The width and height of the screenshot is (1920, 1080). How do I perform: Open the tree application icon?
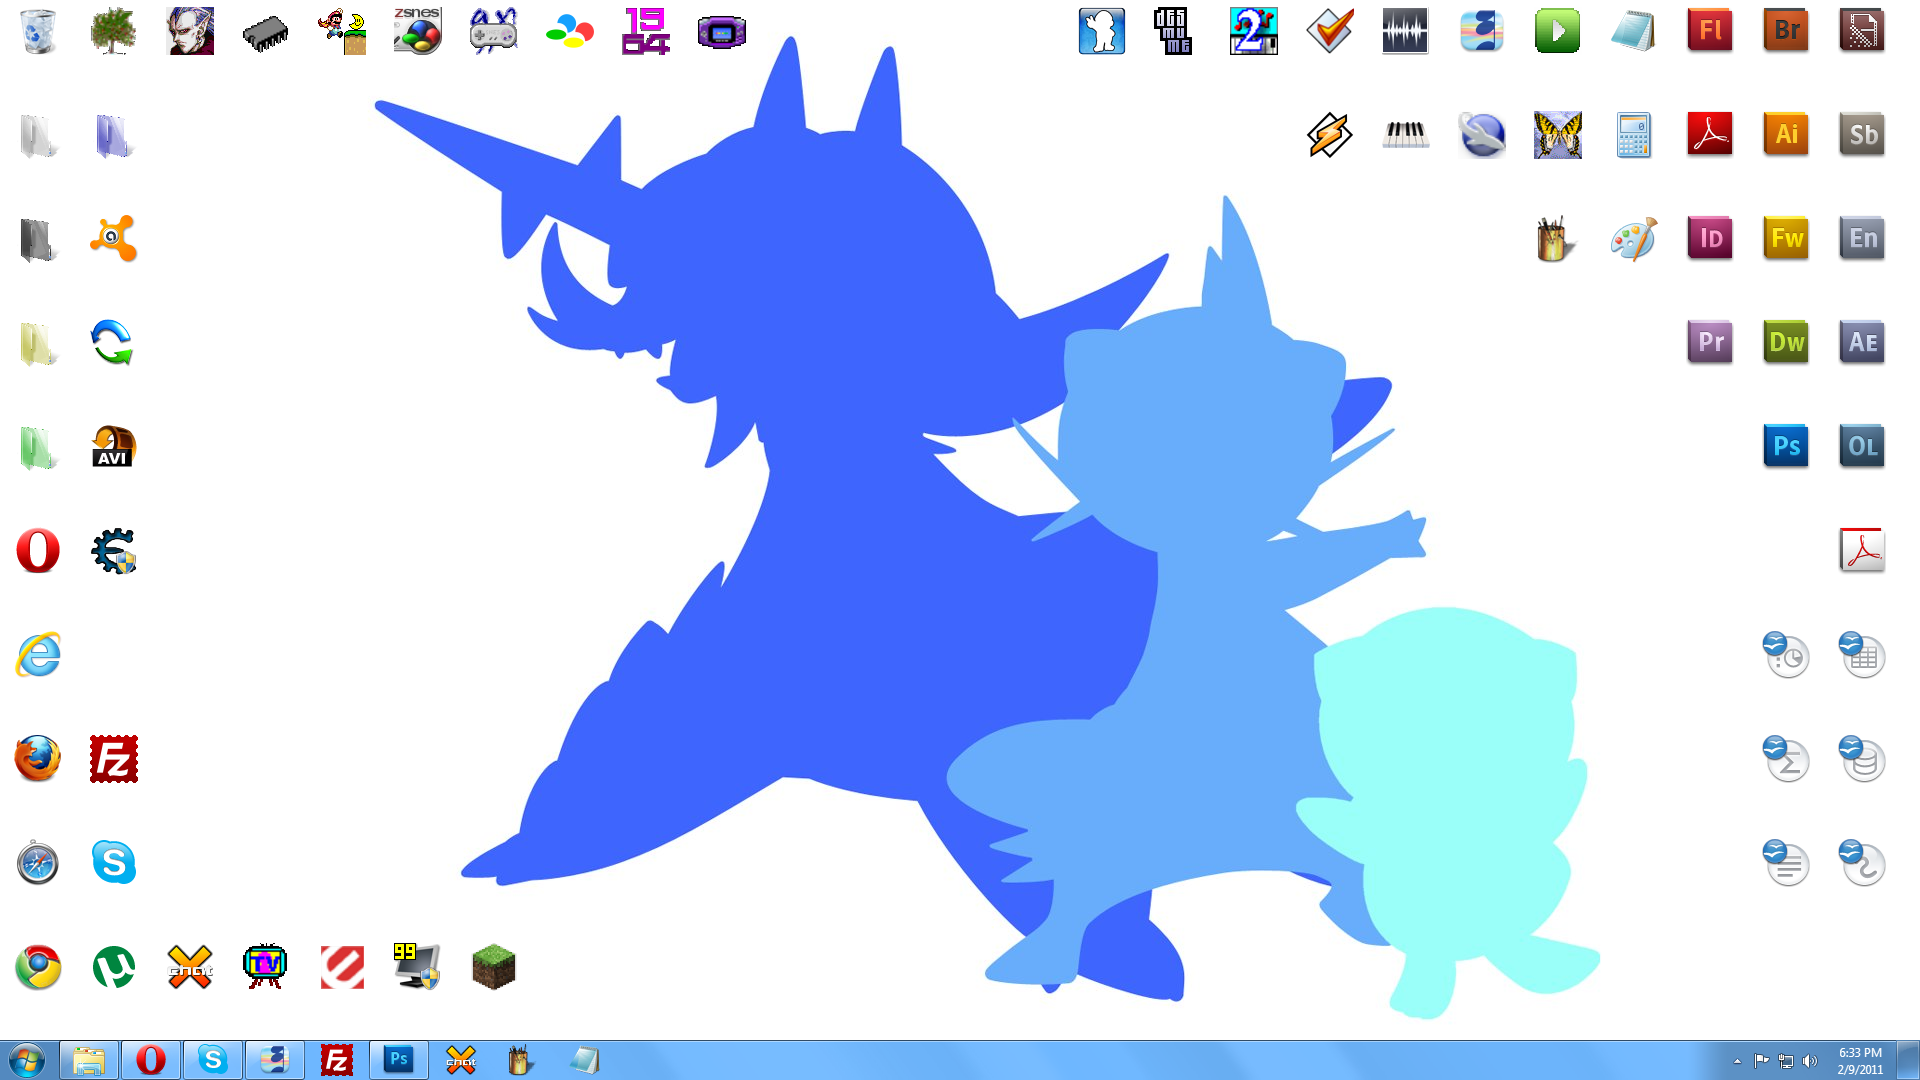point(113,31)
